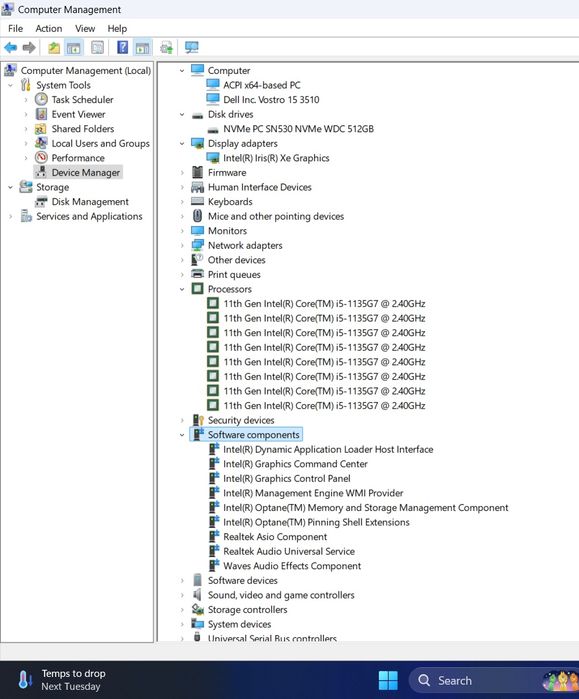
Task: Click Scan for hardware changes monitor icon
Action: coord(192,47)
